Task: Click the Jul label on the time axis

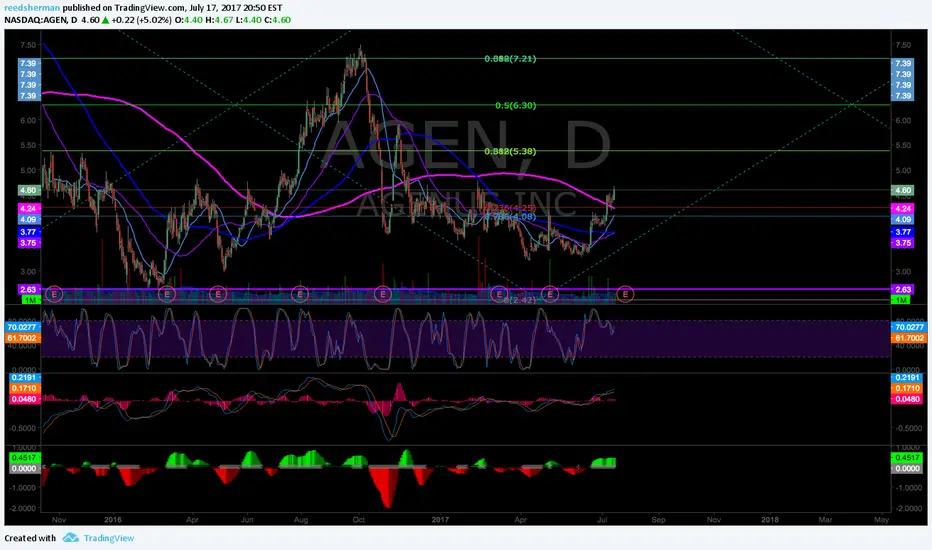Action: pyautogui.click(x=602, y=520)
